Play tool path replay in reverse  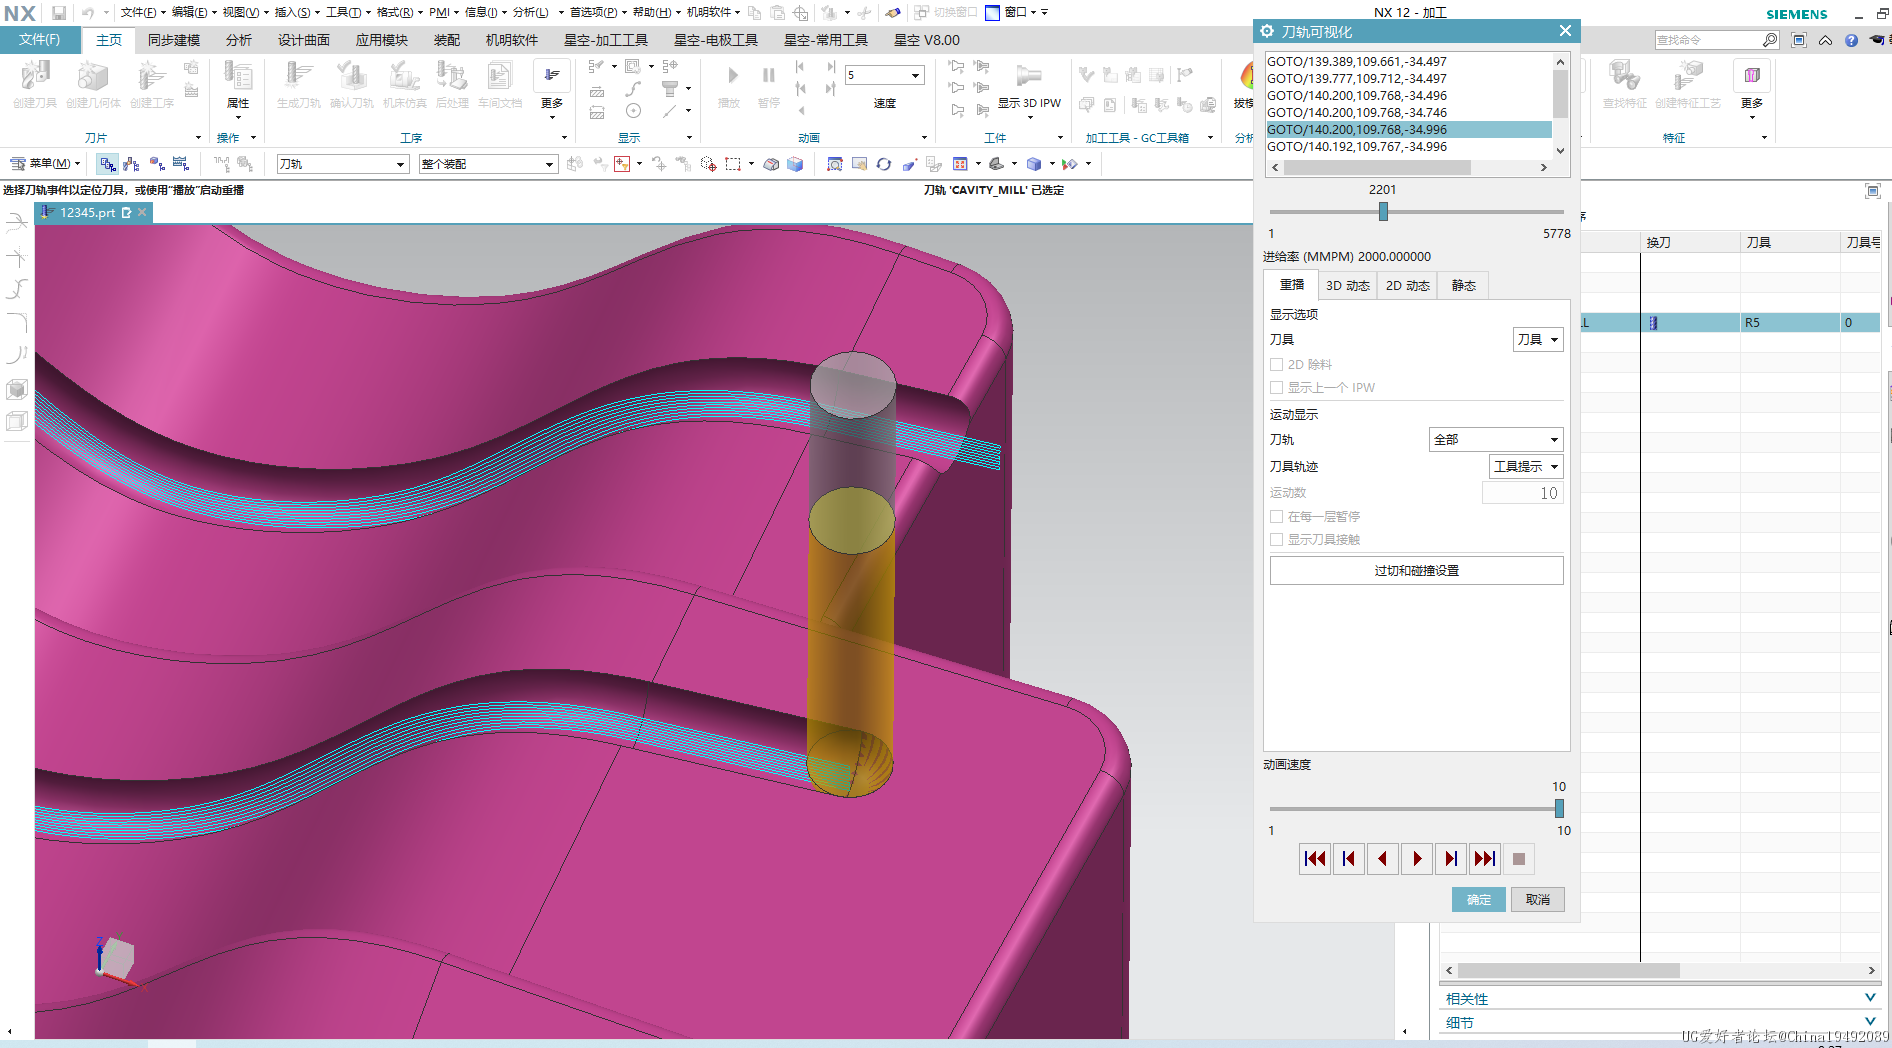[x=1382, y=859]
